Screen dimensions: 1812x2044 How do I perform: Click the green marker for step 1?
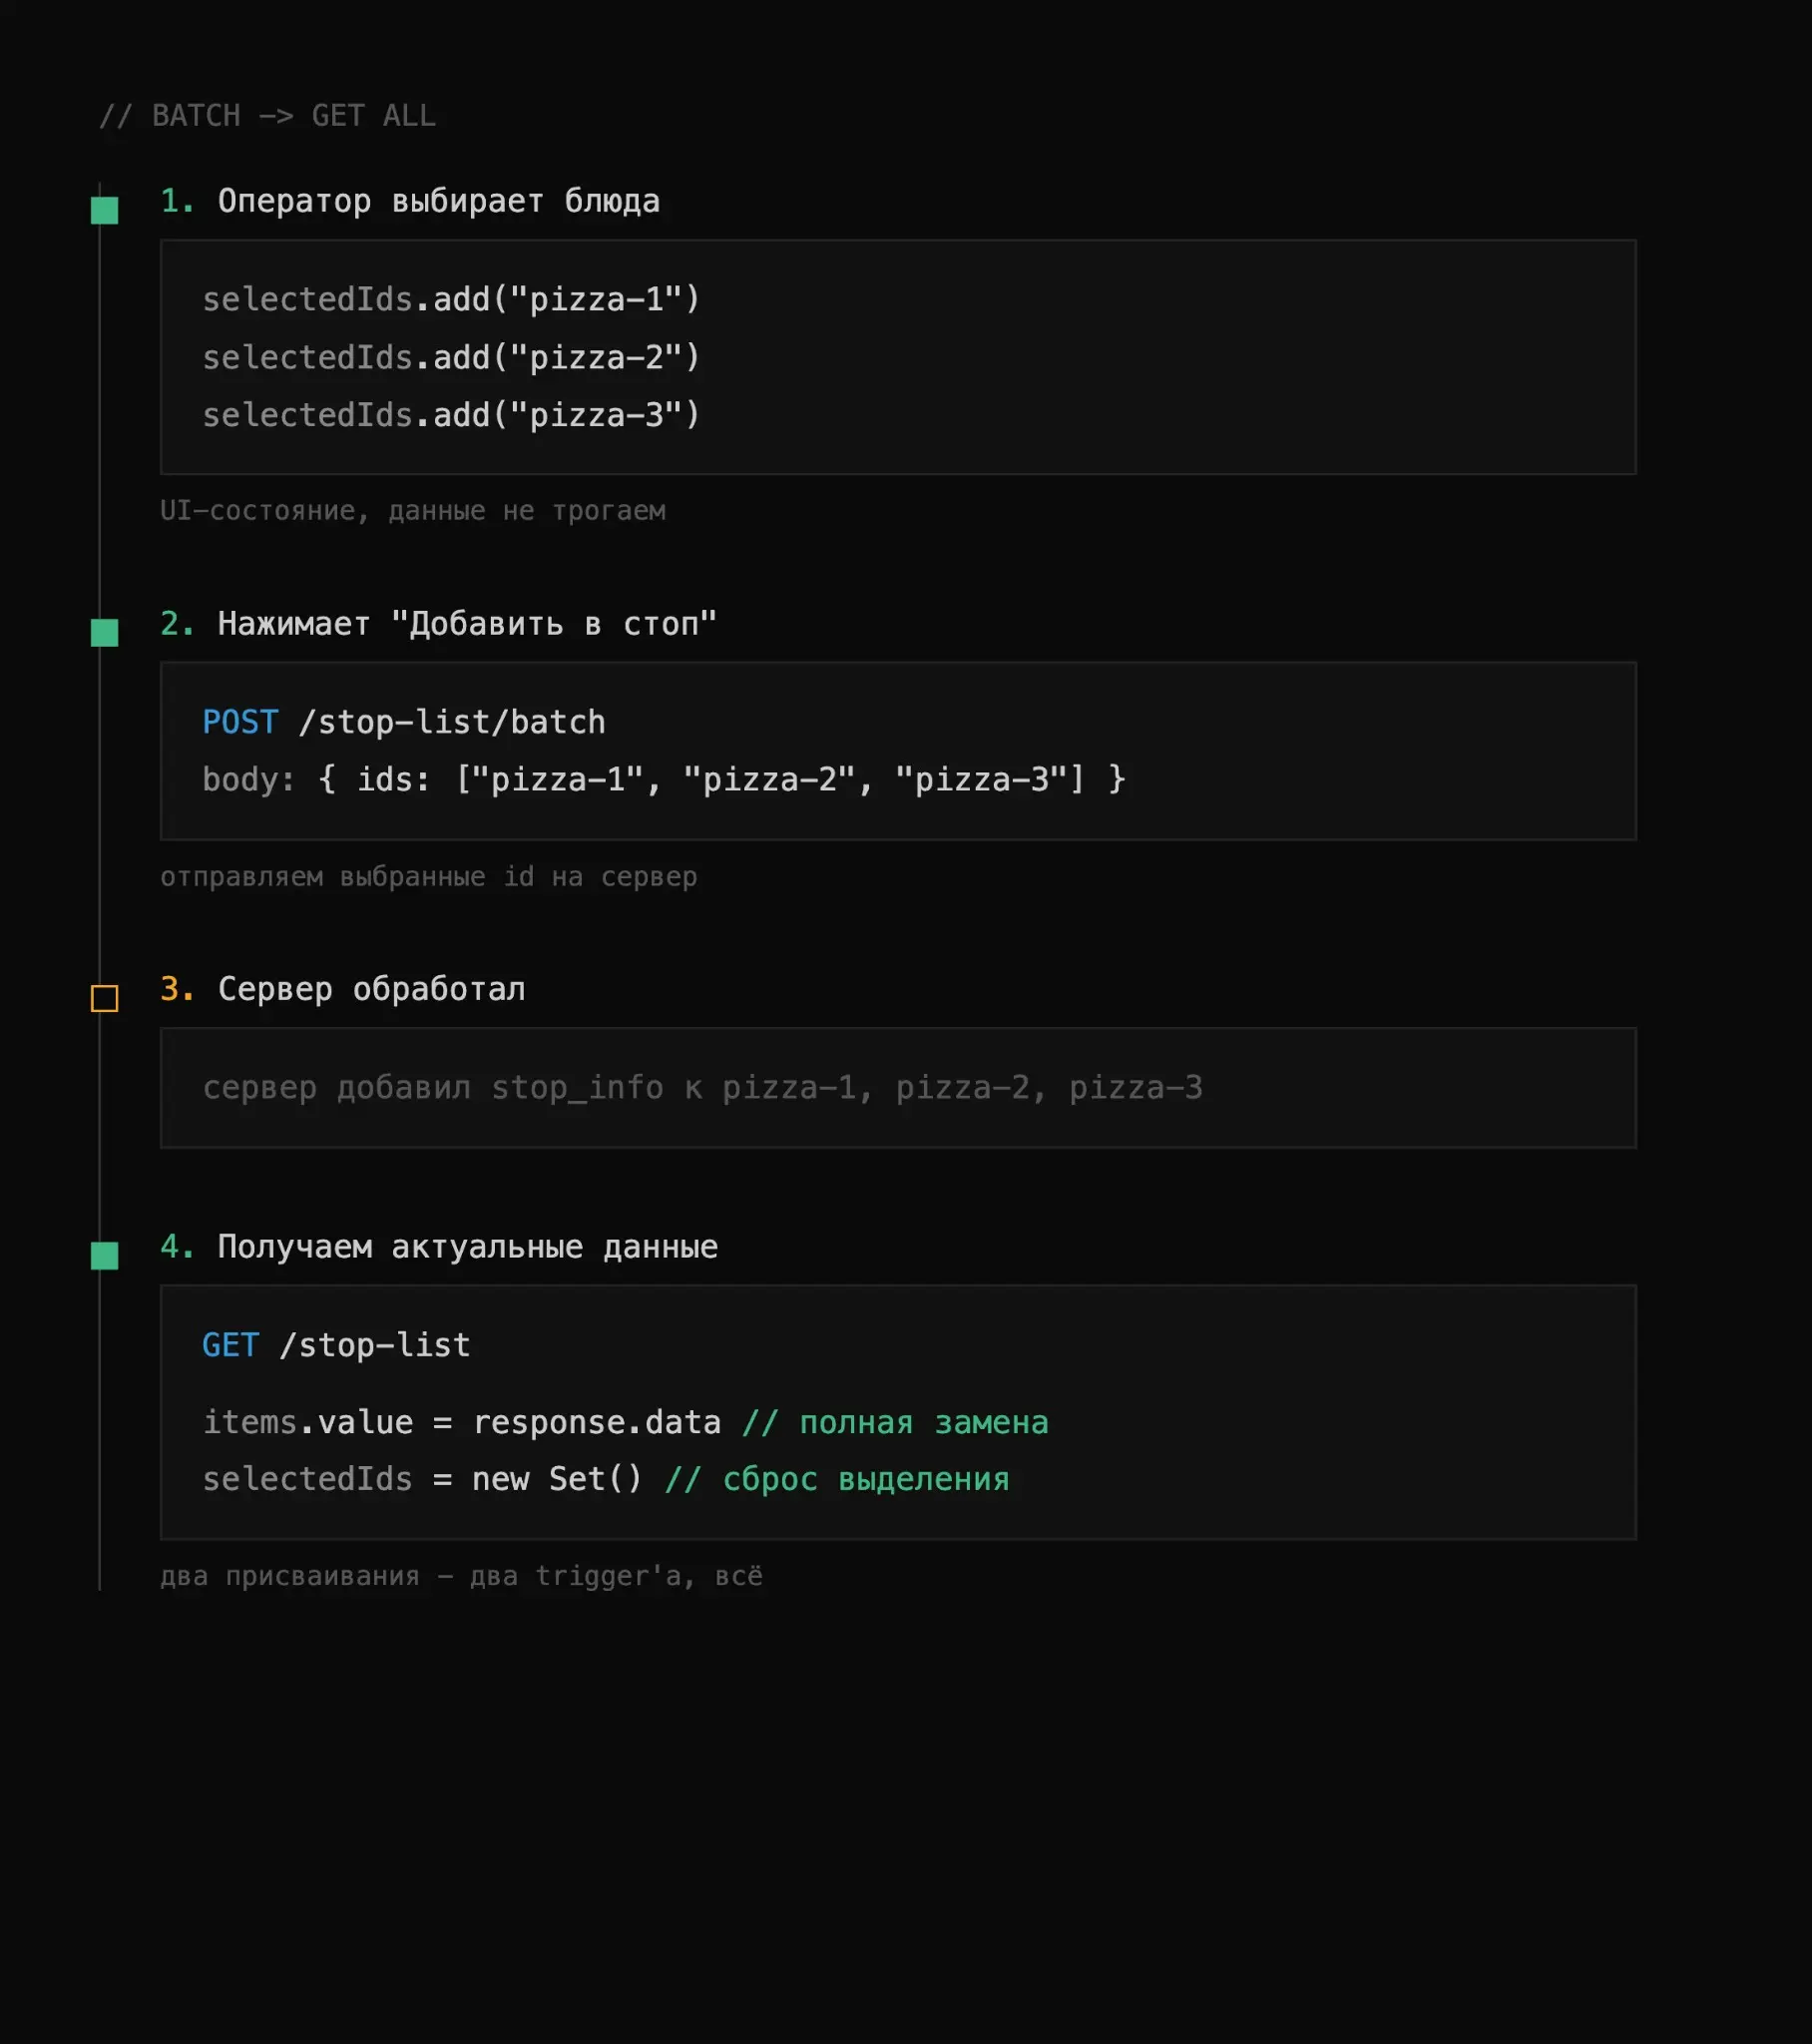point(104,210)
